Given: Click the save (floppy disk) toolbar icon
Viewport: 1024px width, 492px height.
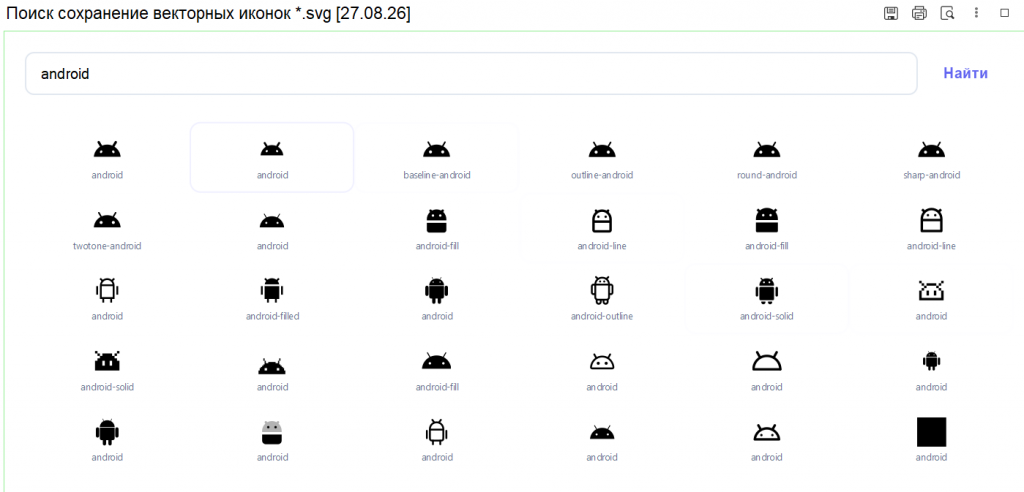Looking at the screenshot, I should (x=890, y=13).
